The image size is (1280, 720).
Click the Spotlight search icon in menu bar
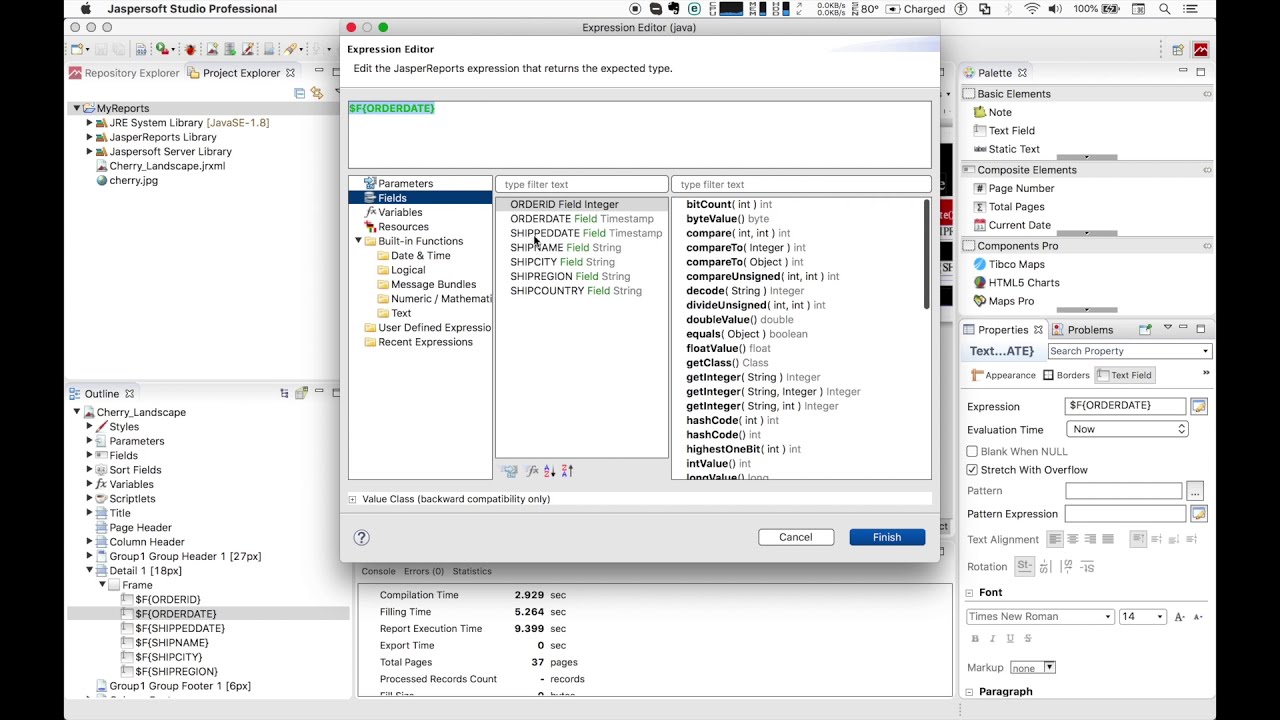[x=1165, y=9]
